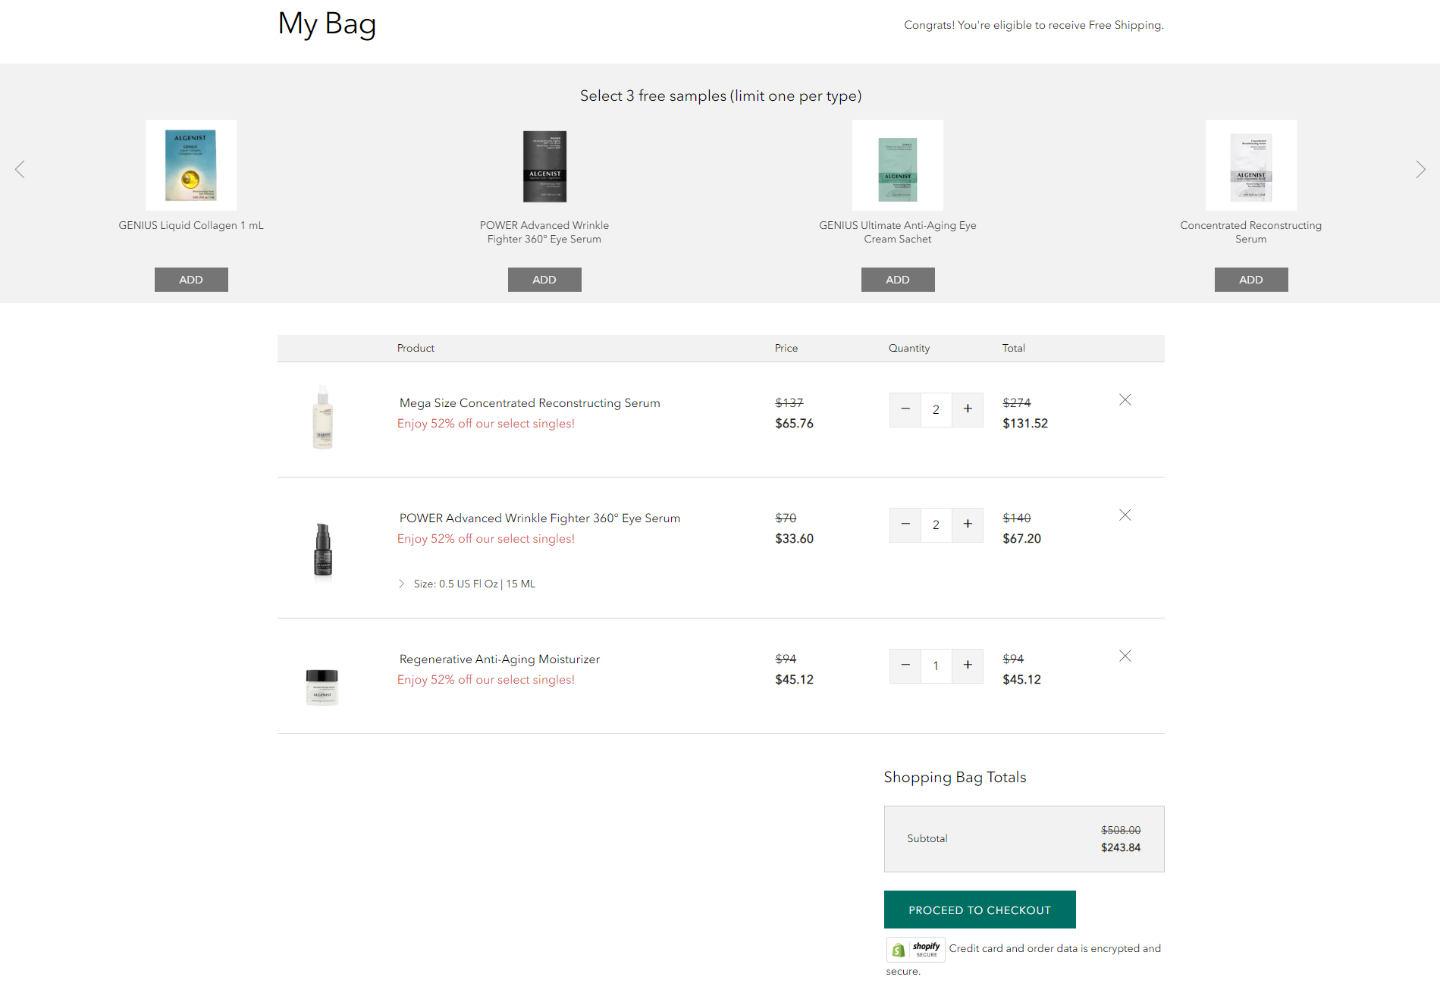Open GENIUS Ultimate Eye Cream Sachet thumbnail
Image resolution: width=1440 pixels, height=1002 pixels.
click(x=898, y=166)
